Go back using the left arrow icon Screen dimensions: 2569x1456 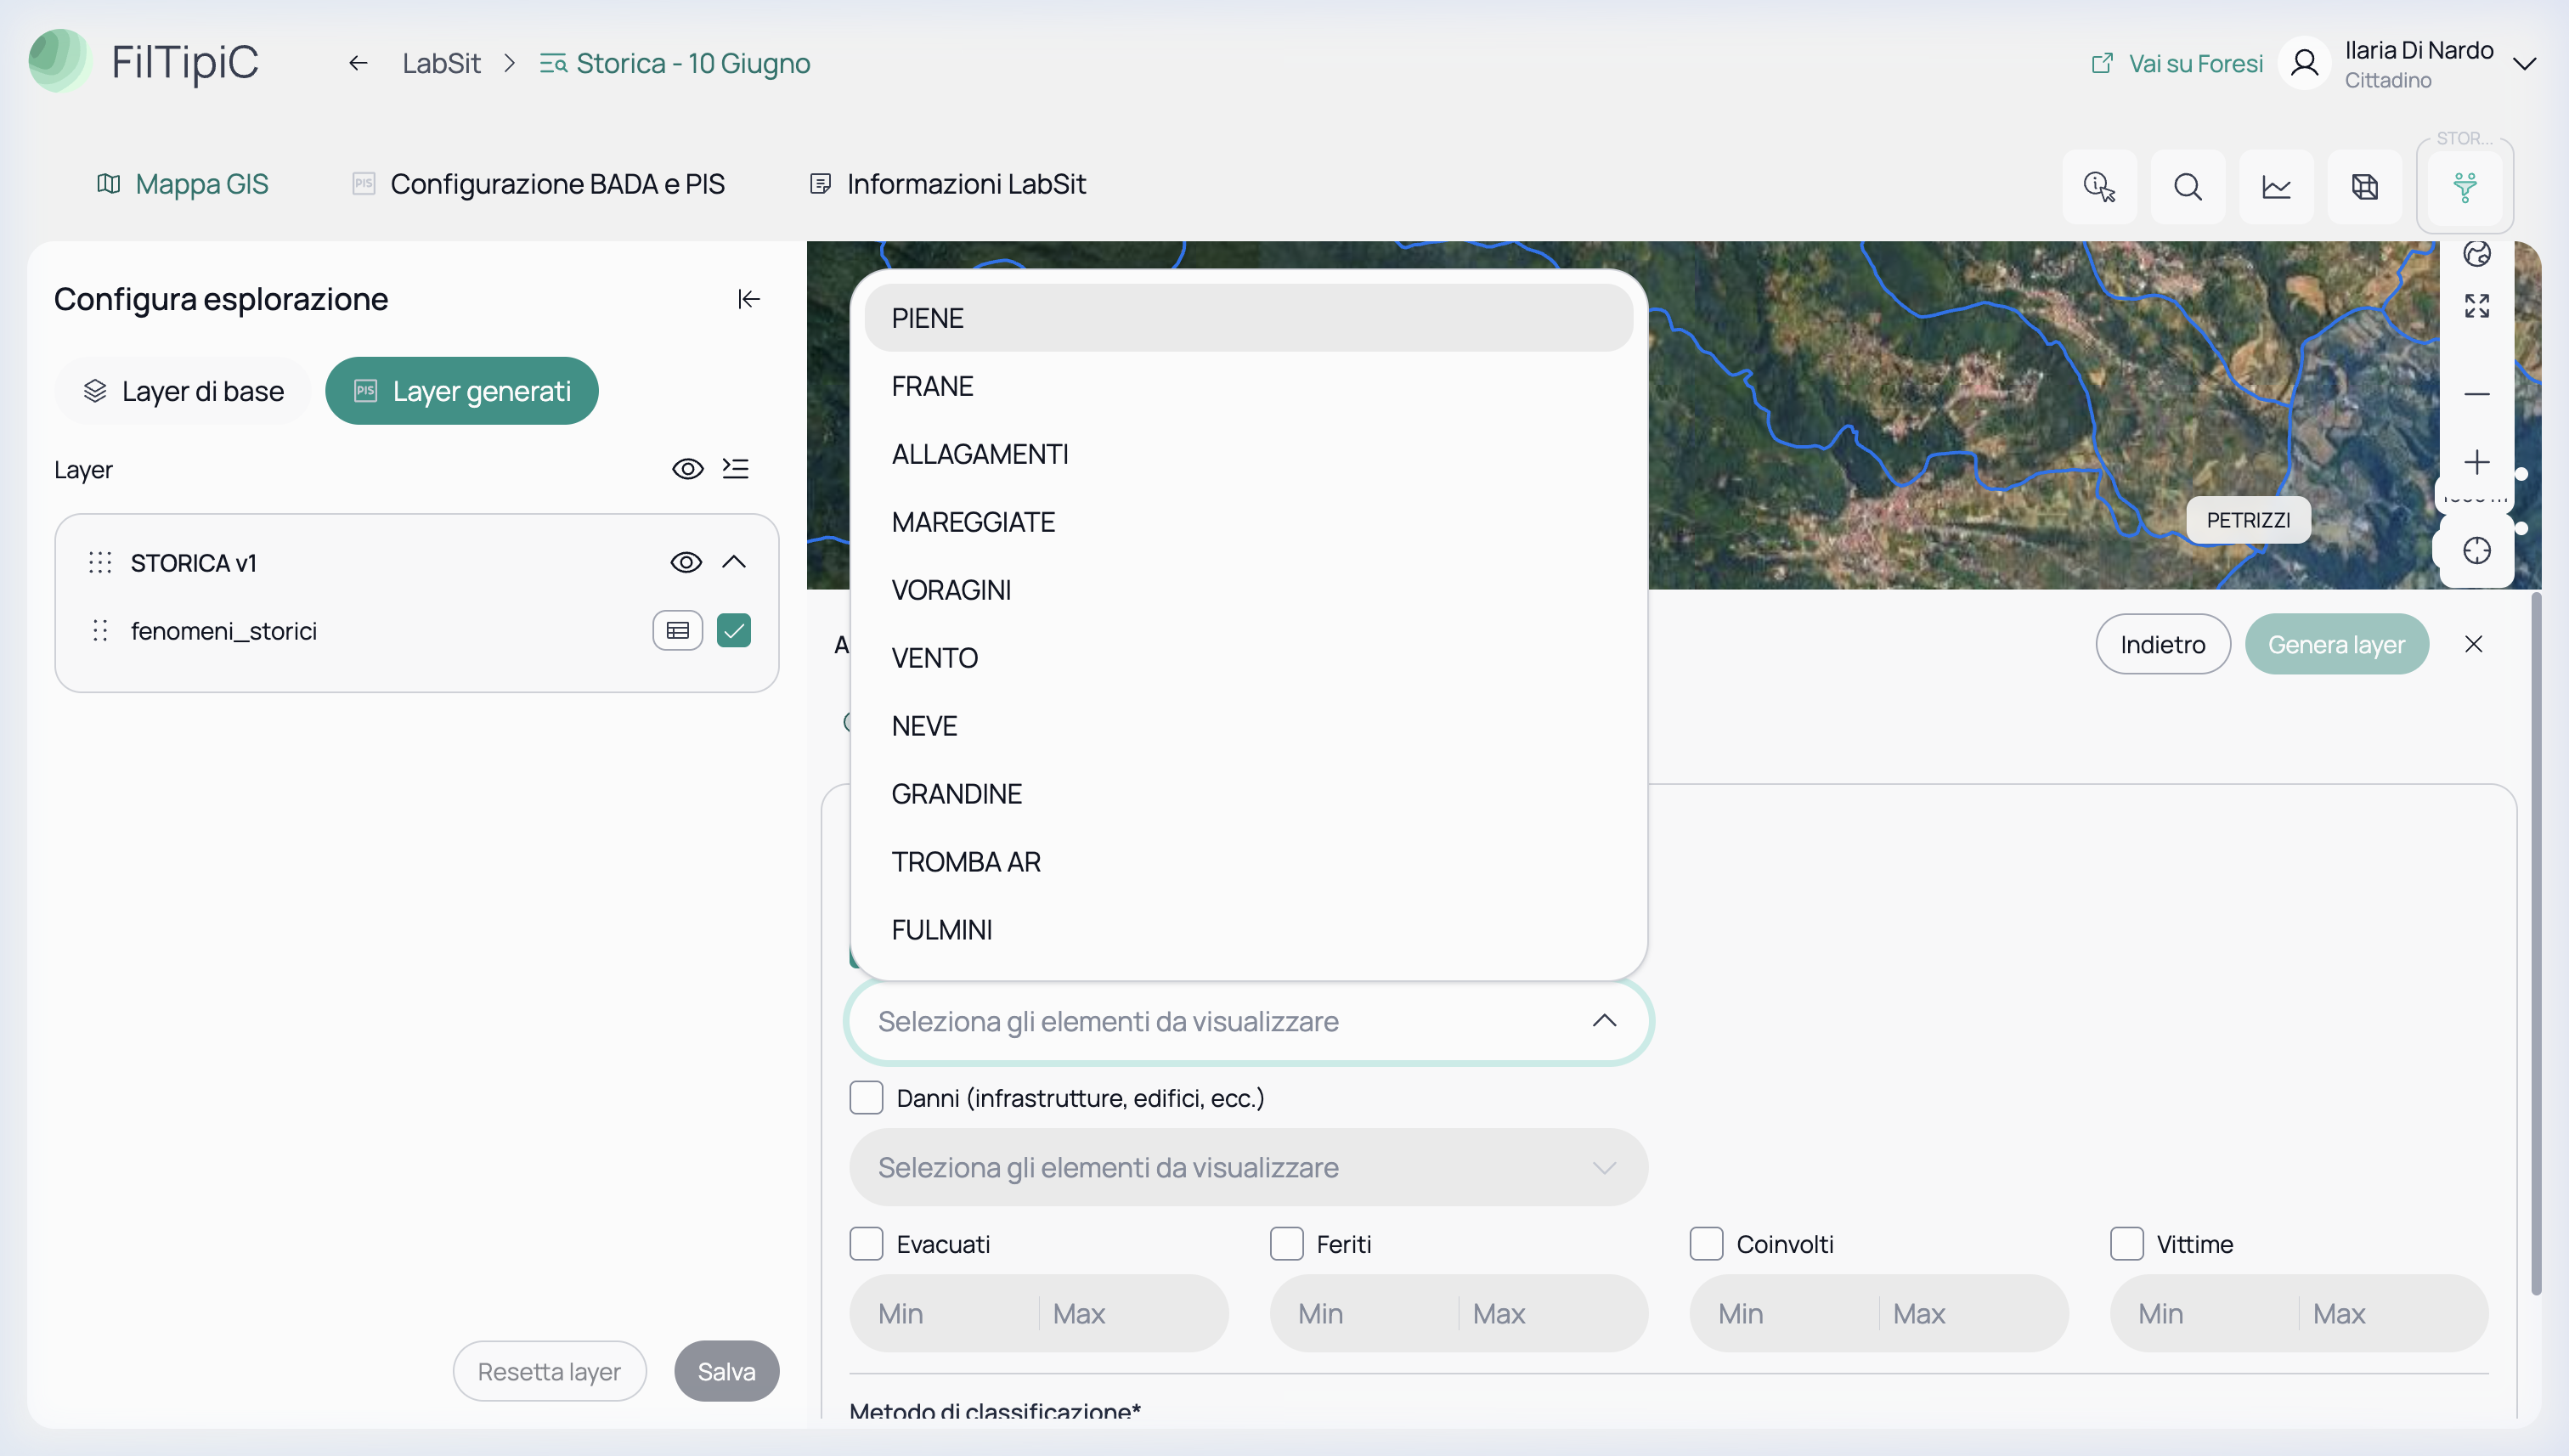(358, 64)
